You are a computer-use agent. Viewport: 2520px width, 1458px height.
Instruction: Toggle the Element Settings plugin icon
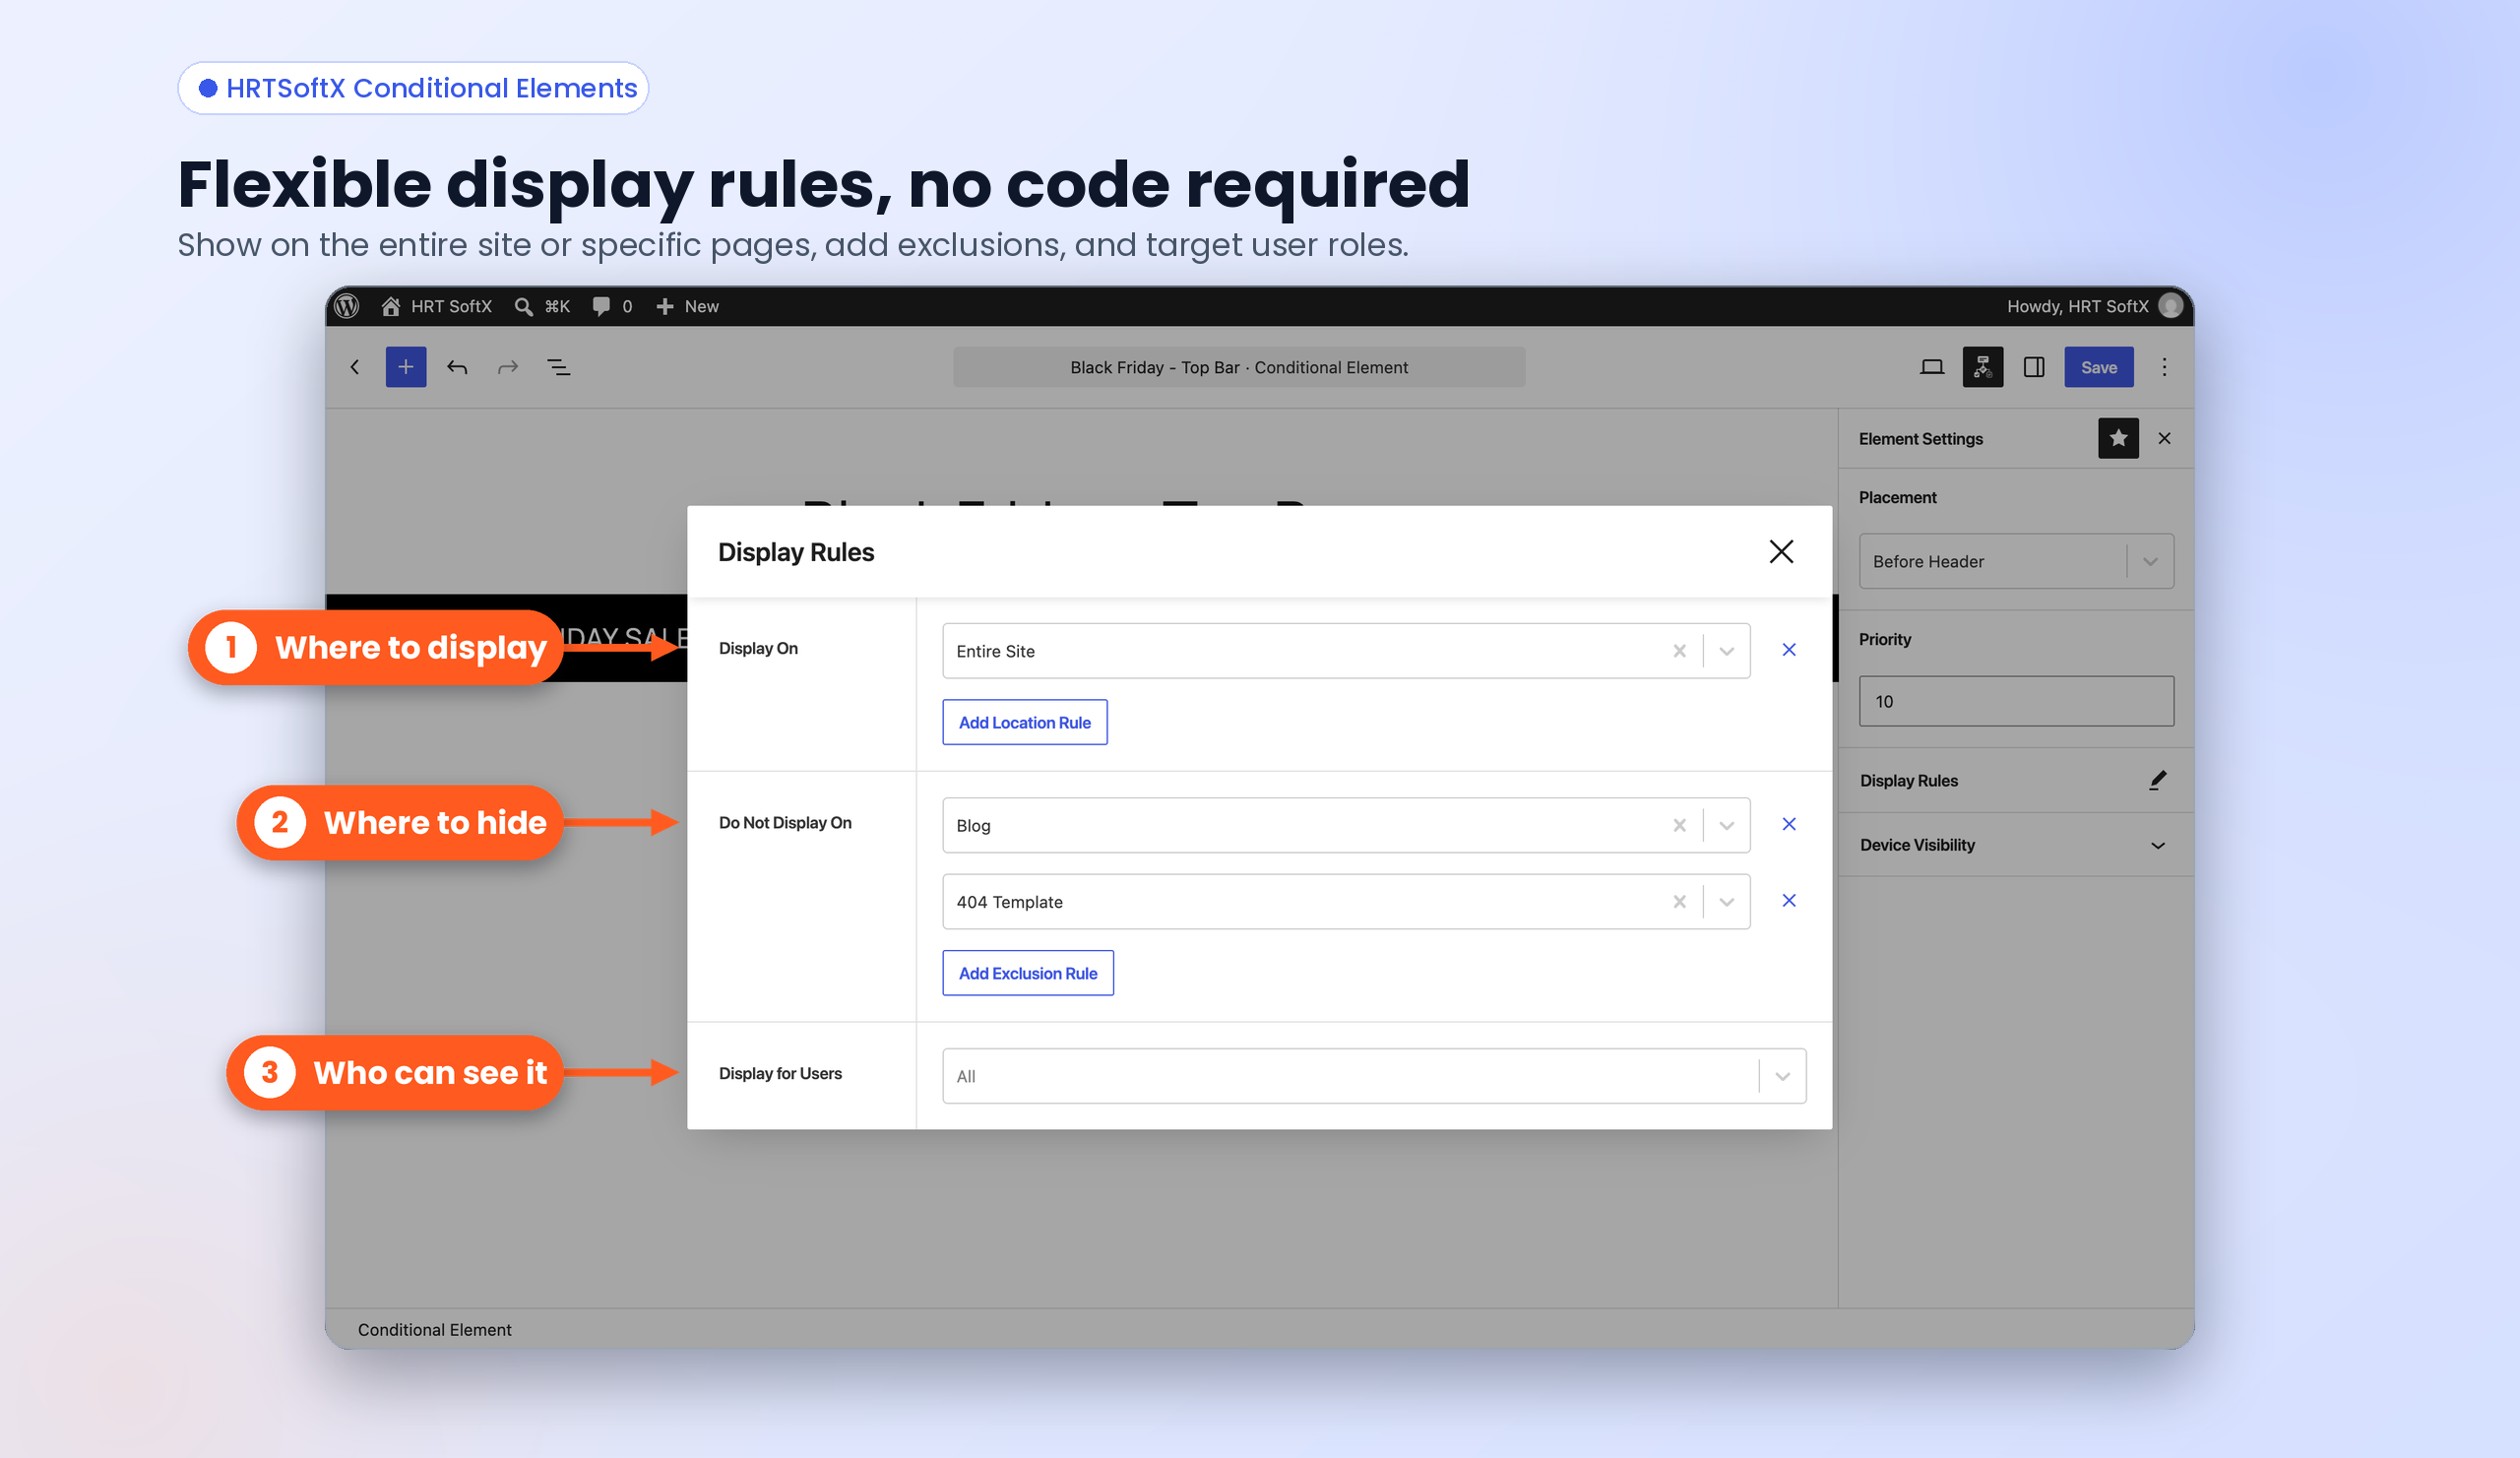(x=1983, y=367)
